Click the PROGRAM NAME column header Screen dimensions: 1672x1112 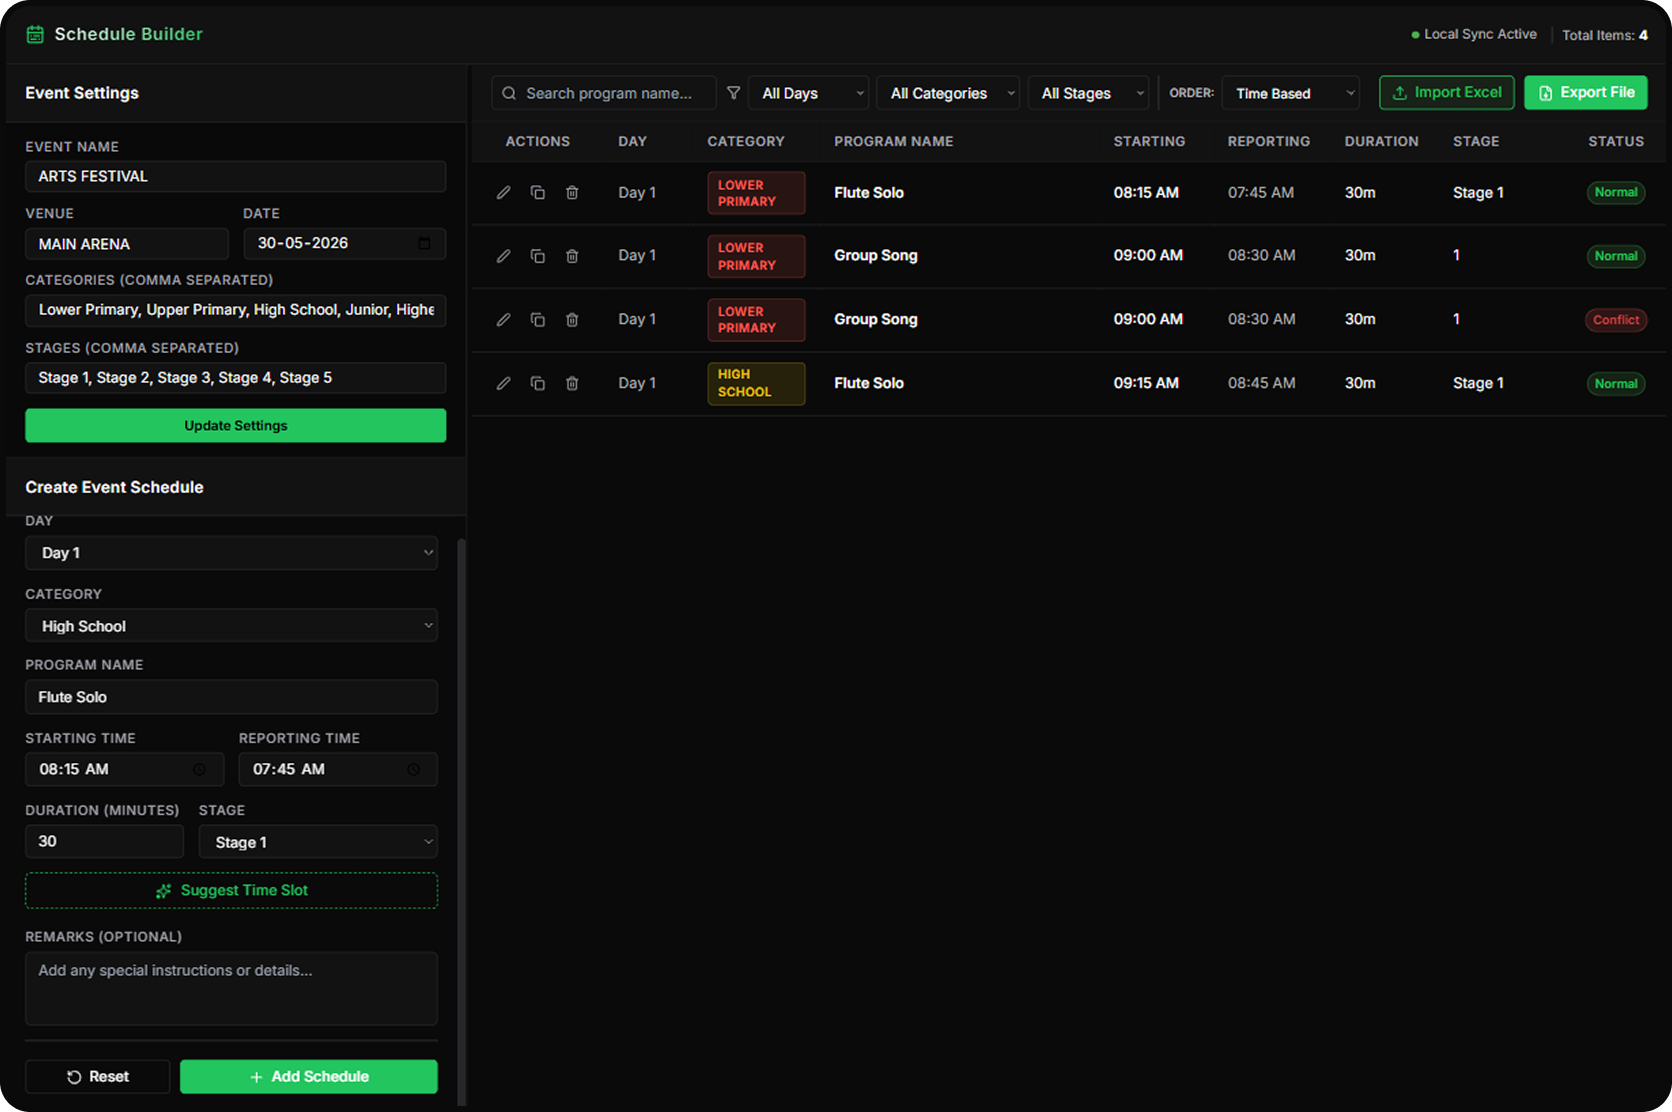click(893, 141)
